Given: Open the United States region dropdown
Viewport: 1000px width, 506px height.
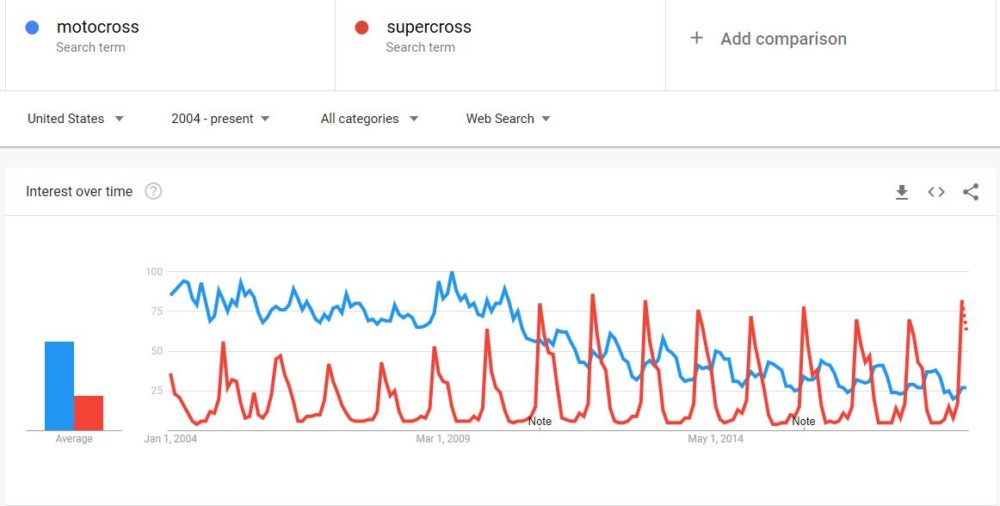Looking at the screenshot, I should pos(76,119).
